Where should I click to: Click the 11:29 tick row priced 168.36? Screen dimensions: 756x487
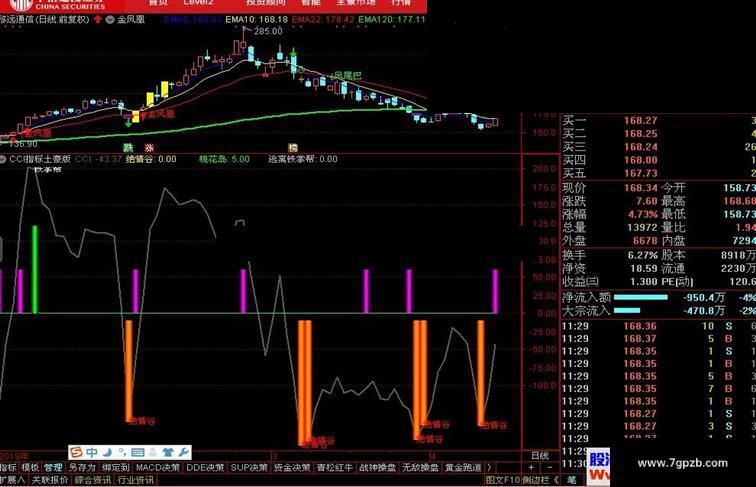[x=659, y=326]
